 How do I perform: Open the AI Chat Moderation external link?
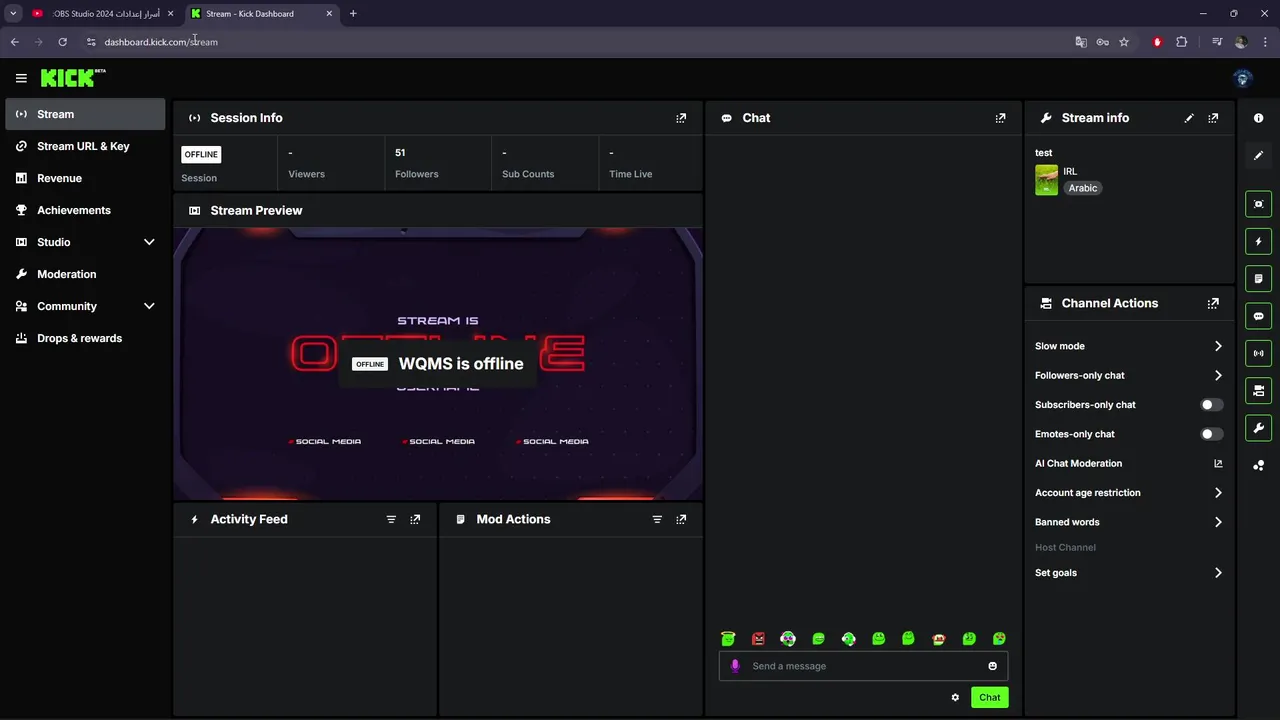click(1218, 463)
